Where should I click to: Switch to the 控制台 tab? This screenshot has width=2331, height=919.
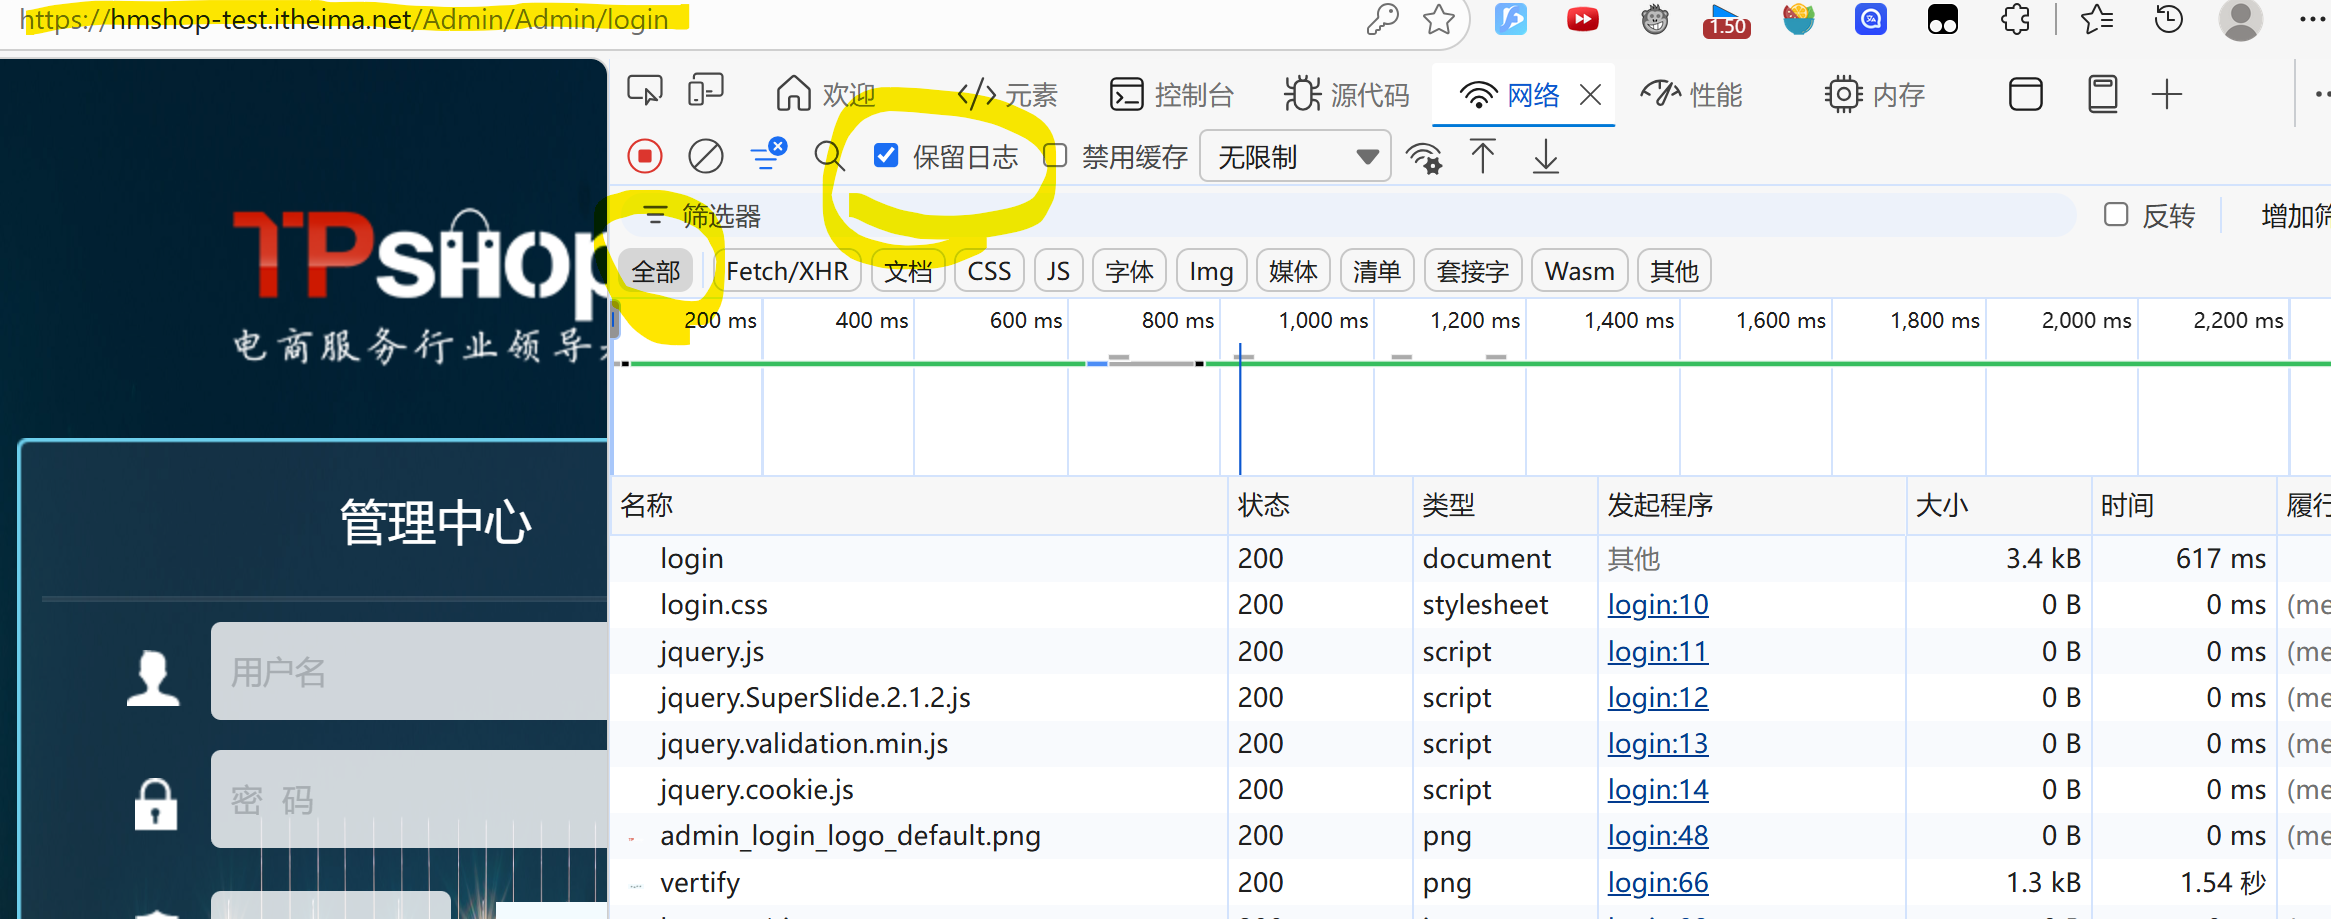click(x=1172, y=95)
